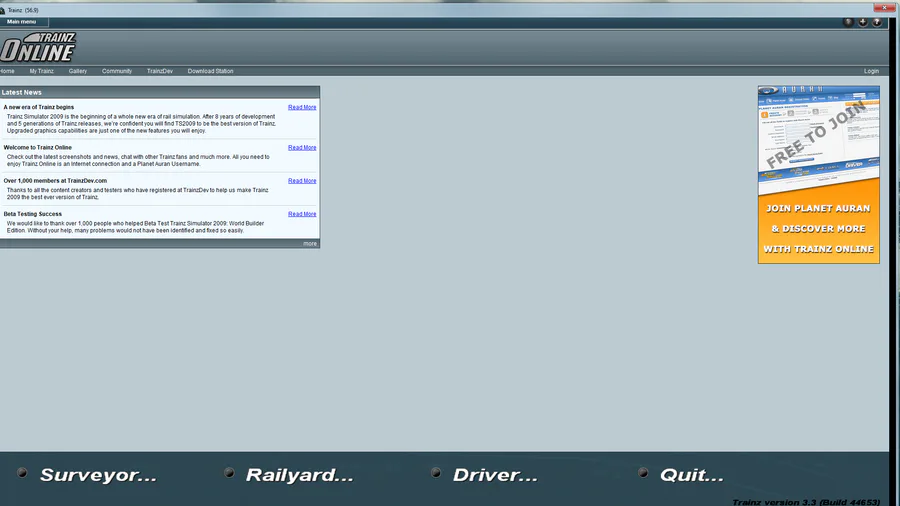
Task: Close the Trainz window
Action: pyautogui.click(x=884, y=7)
